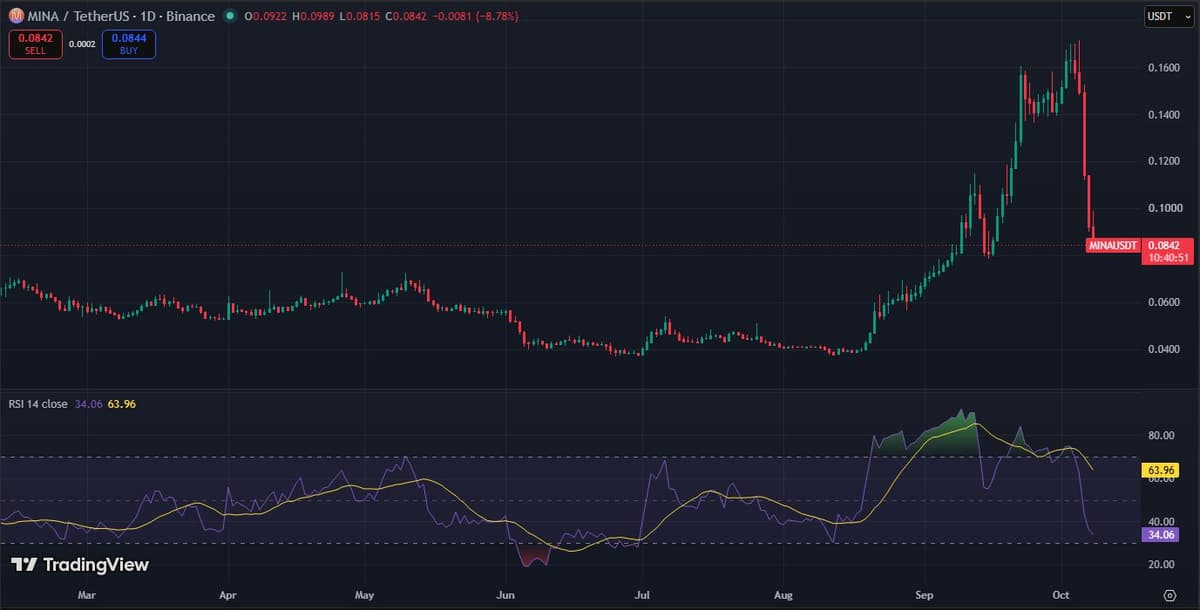Click the Sep date on time axis
Image resolution: width=1200 pixels, height=610 pixels.
click(x=924, y=595)
